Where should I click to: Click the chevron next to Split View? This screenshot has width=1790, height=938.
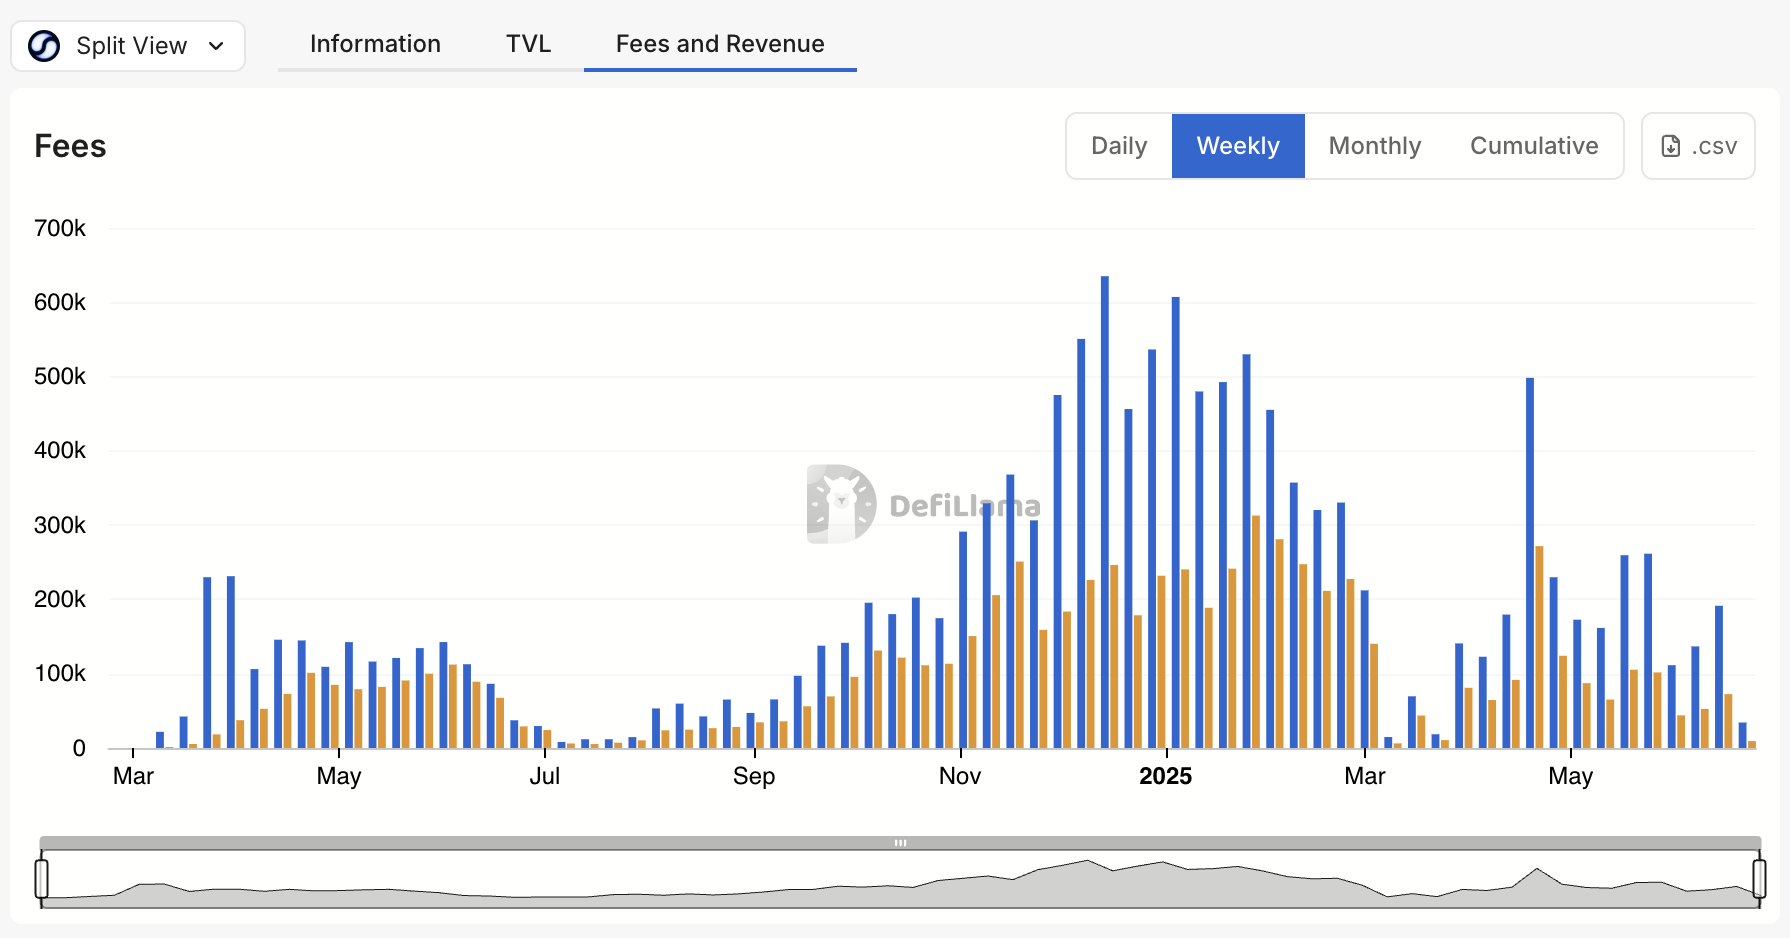click(216, 45)
